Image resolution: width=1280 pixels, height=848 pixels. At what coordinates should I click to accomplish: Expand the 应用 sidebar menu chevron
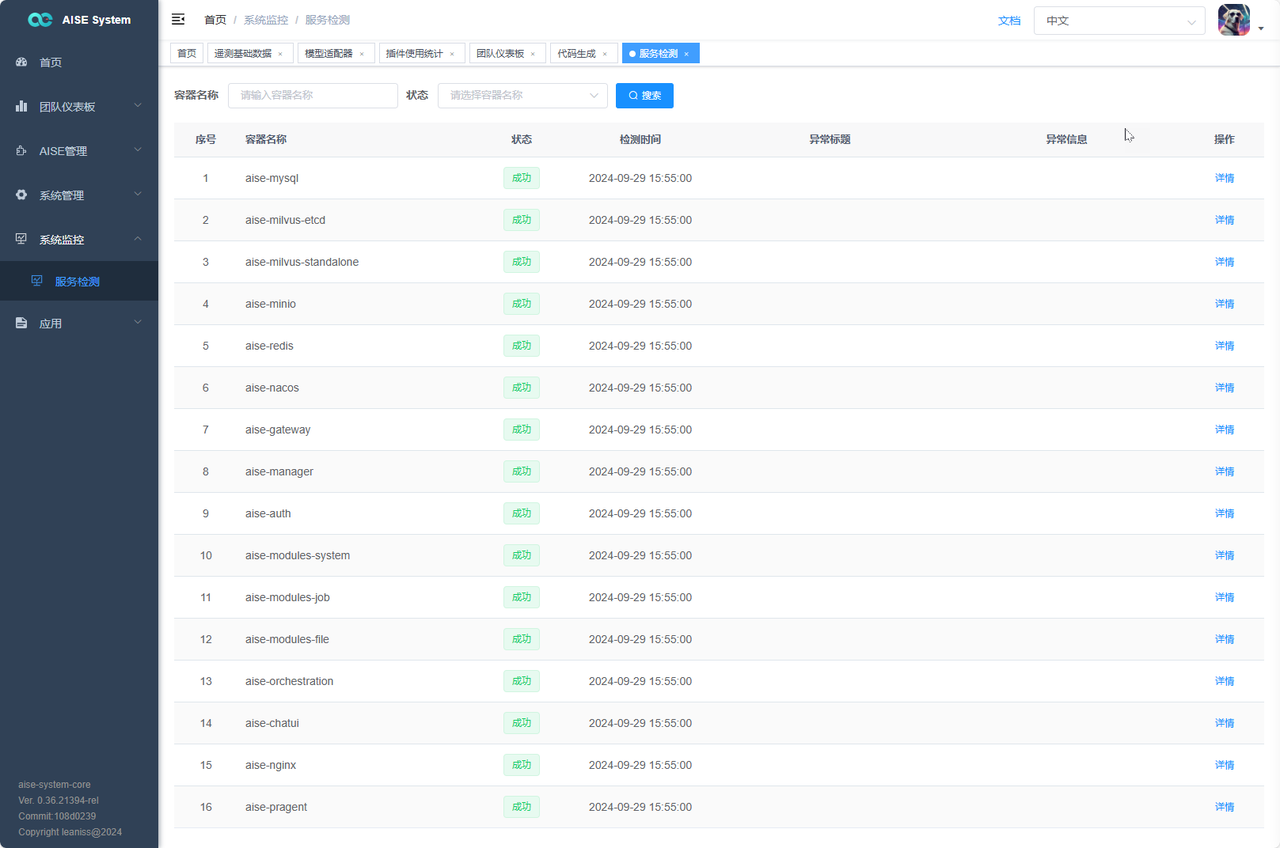tap(138, 322)
